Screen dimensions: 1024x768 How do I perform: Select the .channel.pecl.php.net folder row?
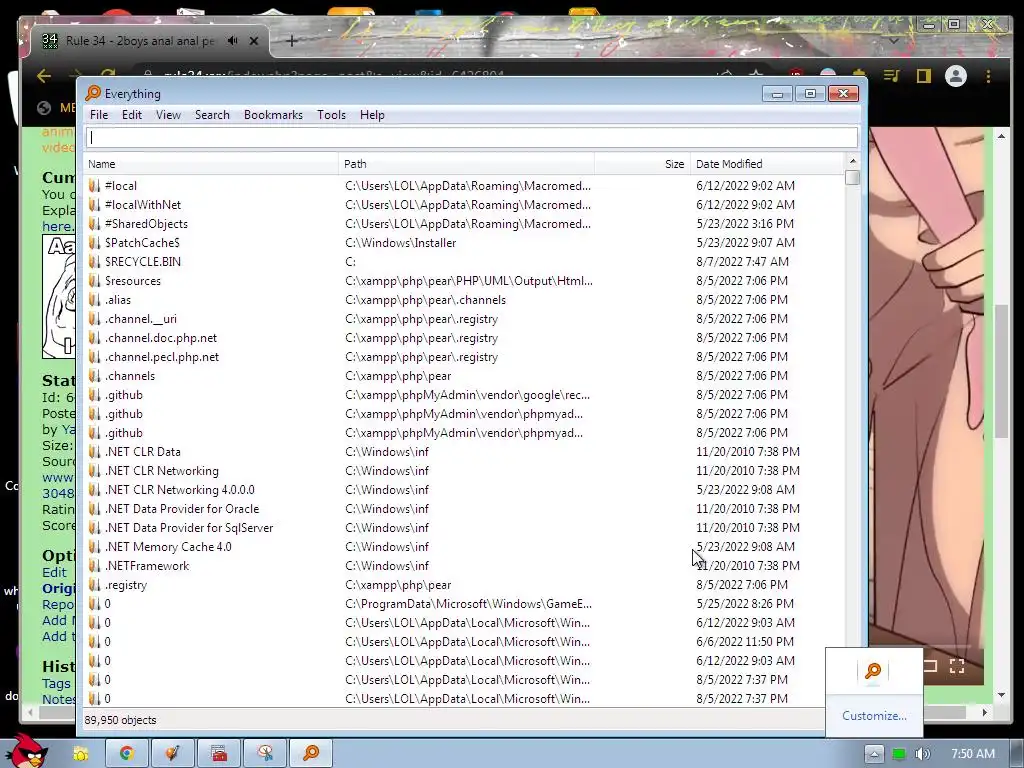pyautogui.click(x=464, y=357)
